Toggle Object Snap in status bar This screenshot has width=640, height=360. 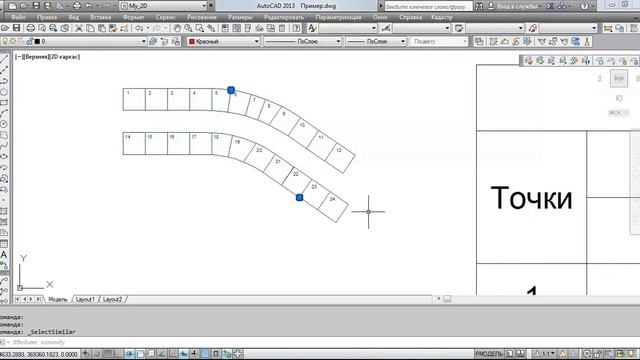(140, 354)
